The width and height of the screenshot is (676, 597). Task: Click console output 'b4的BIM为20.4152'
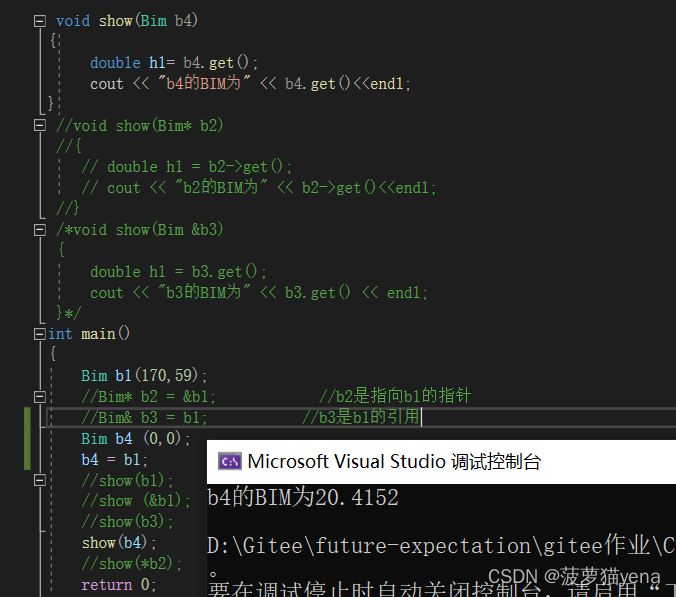tap(303, 497)
